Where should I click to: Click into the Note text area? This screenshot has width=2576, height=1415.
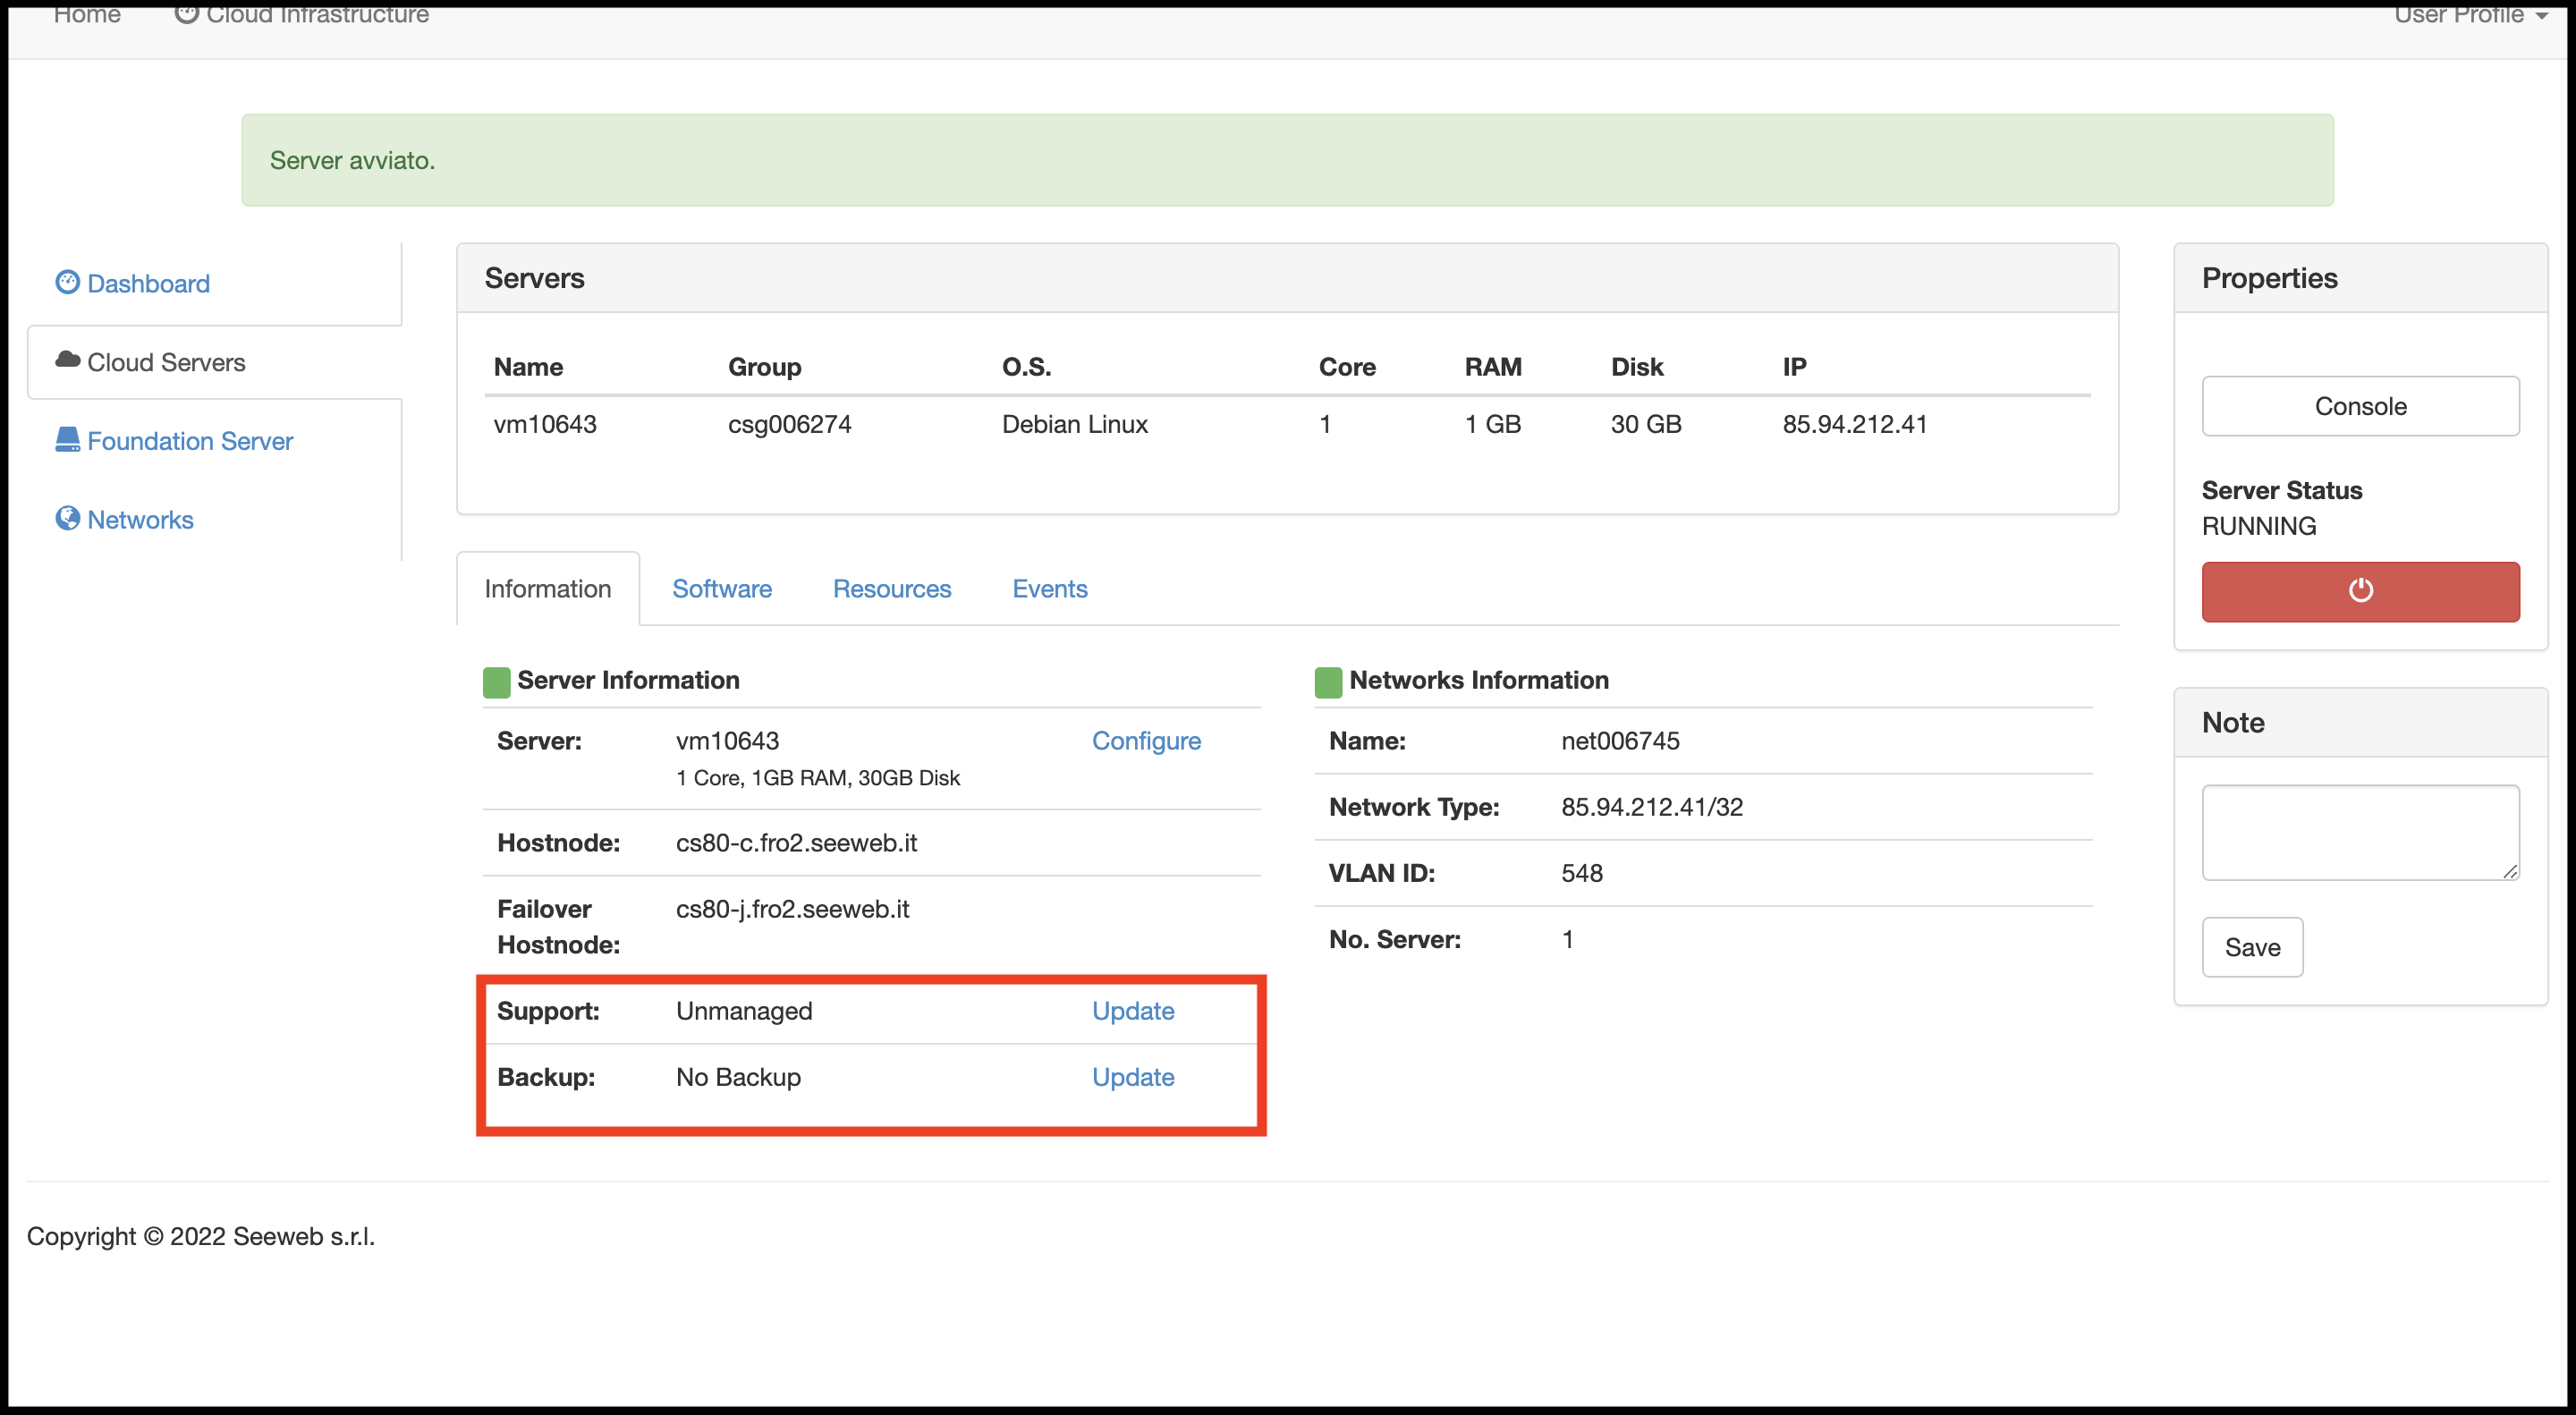tap(2360, 833)
